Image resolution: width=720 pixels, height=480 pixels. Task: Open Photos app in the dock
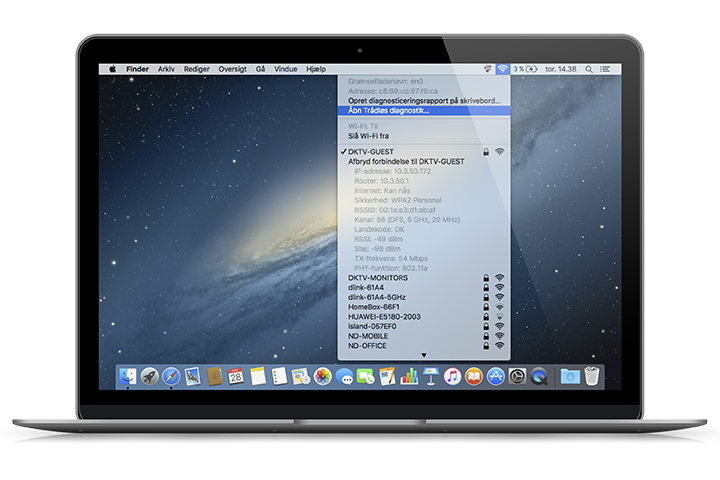click(x=323, y=377)
